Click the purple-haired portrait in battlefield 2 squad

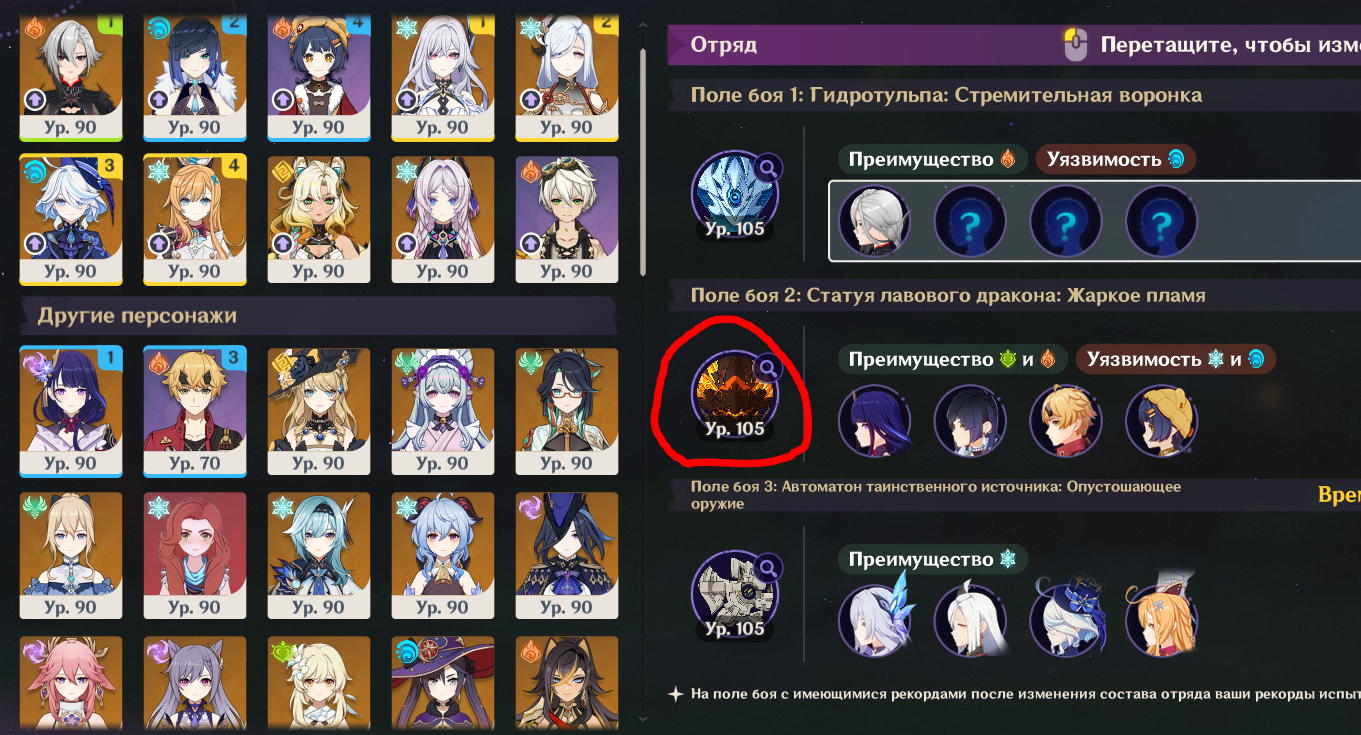point(874,421)
